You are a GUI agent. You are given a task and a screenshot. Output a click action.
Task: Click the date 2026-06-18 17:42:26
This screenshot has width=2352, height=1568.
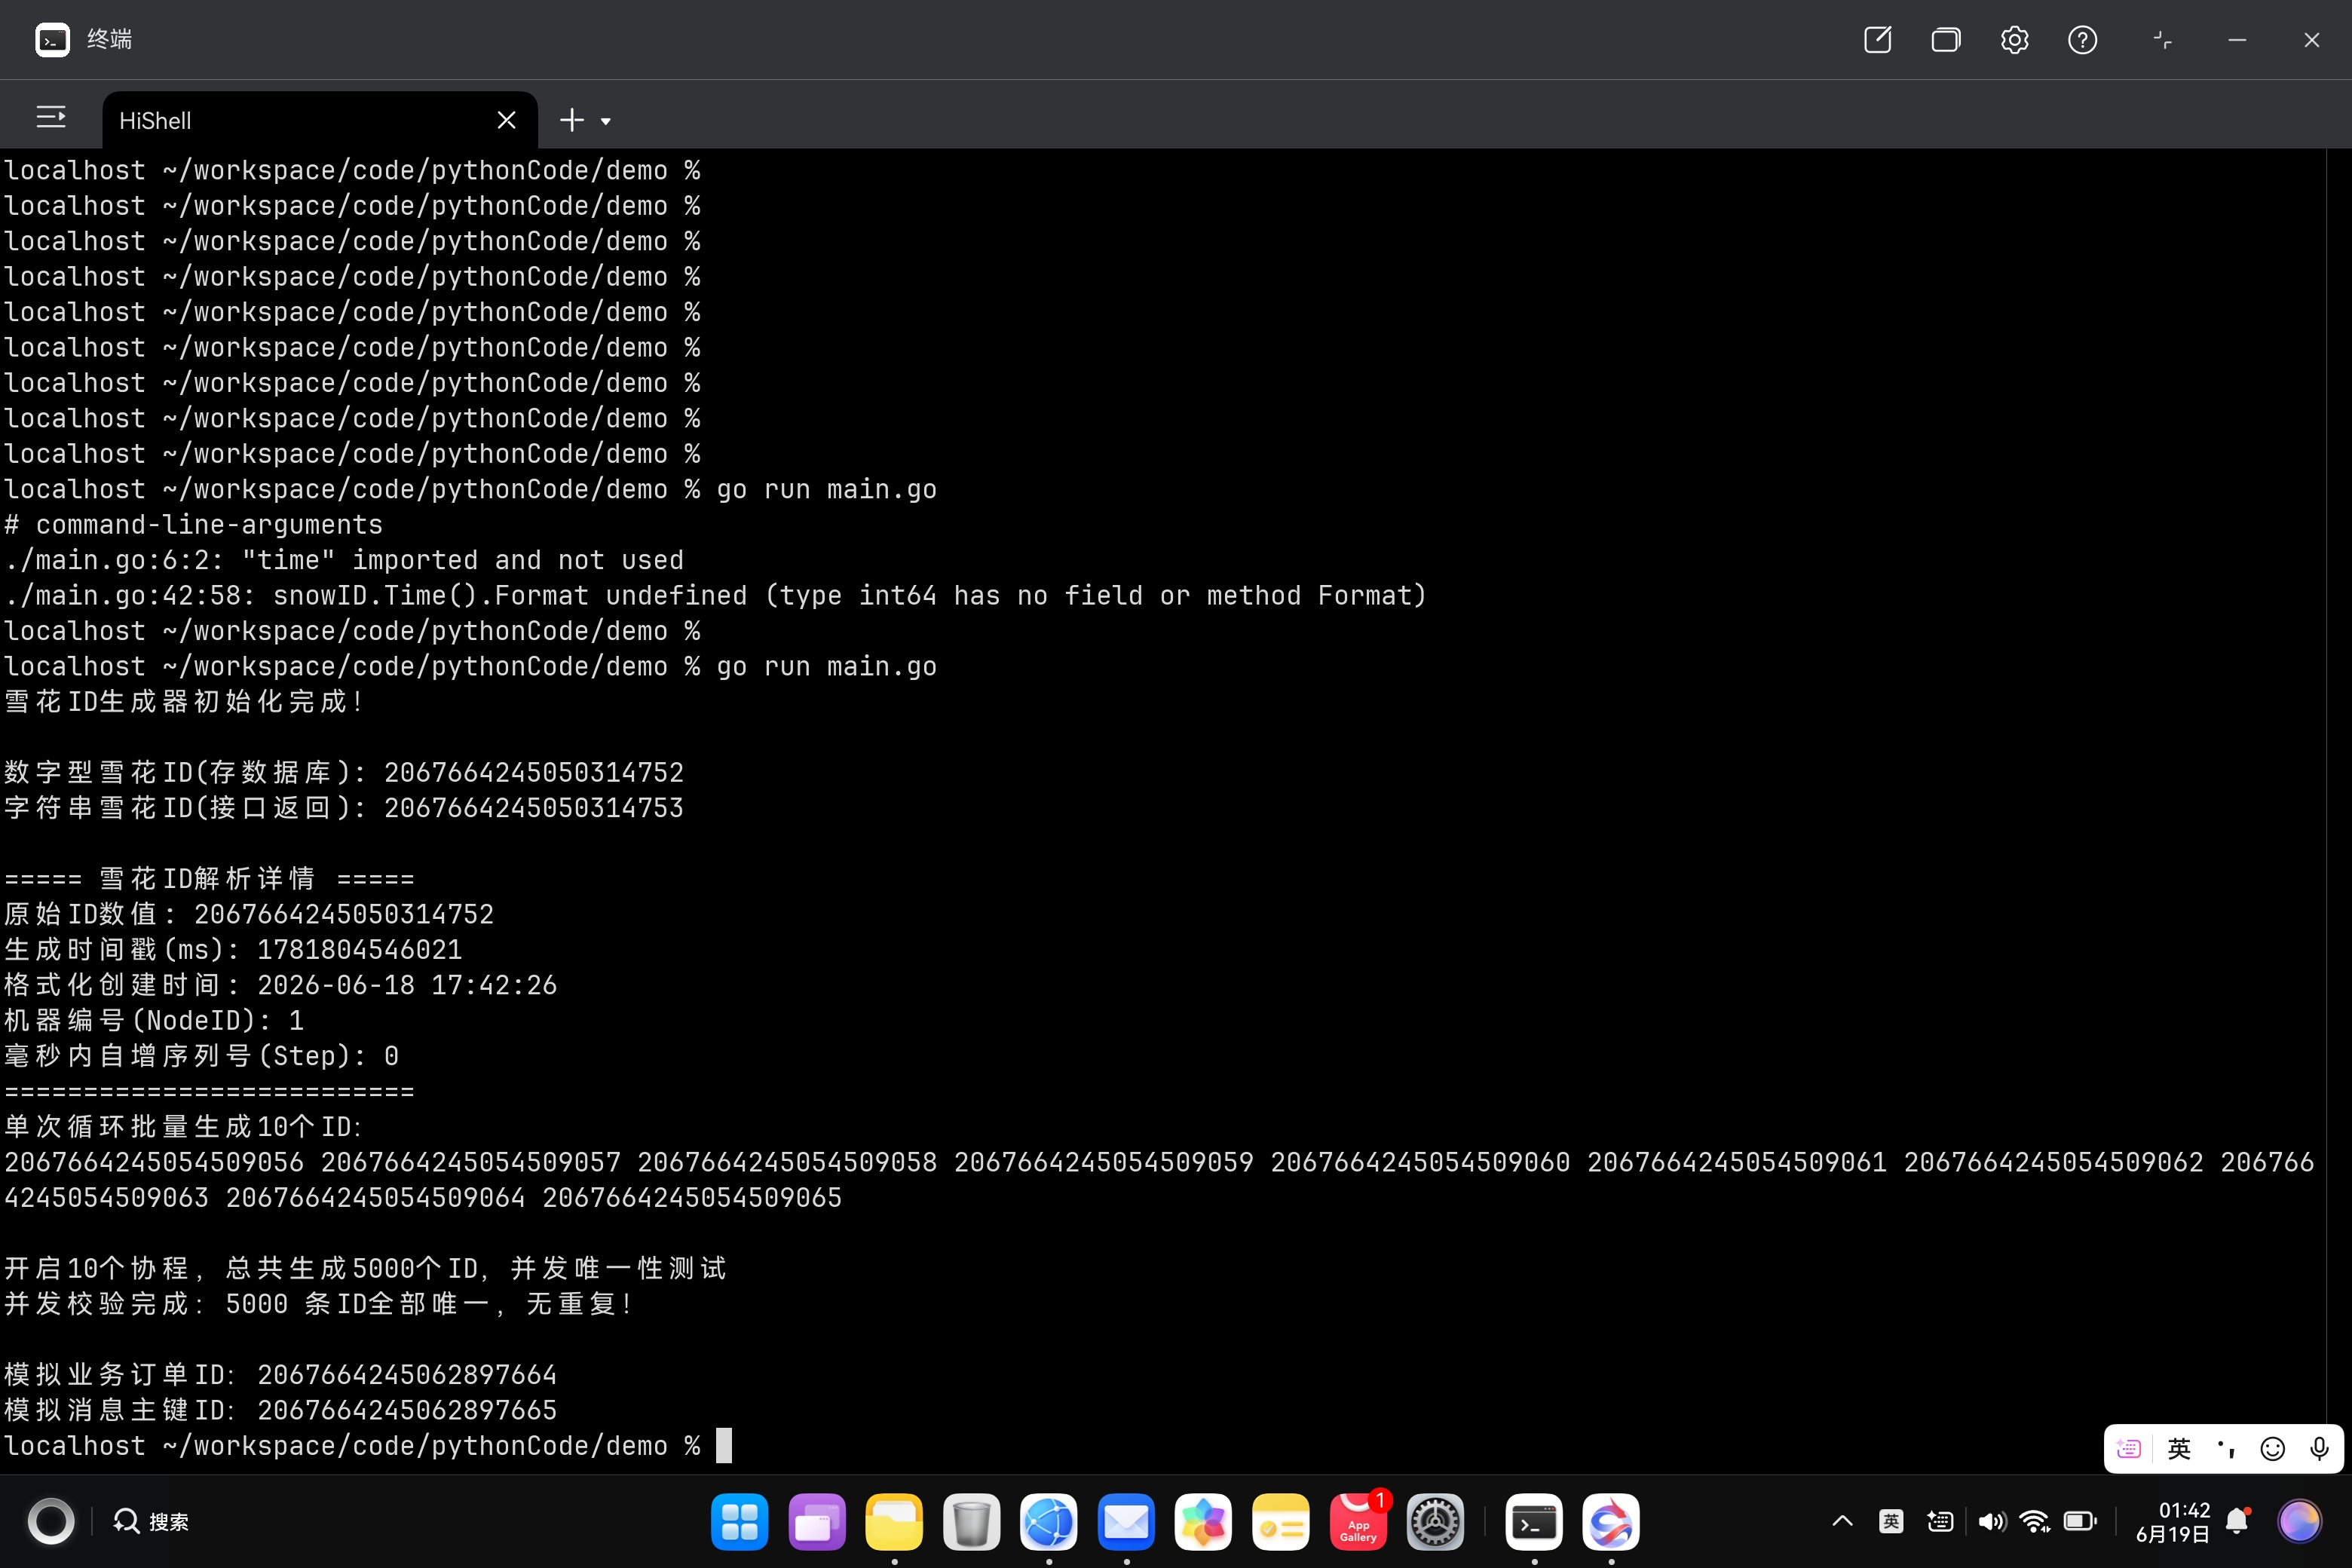click(x=407, y=985)
